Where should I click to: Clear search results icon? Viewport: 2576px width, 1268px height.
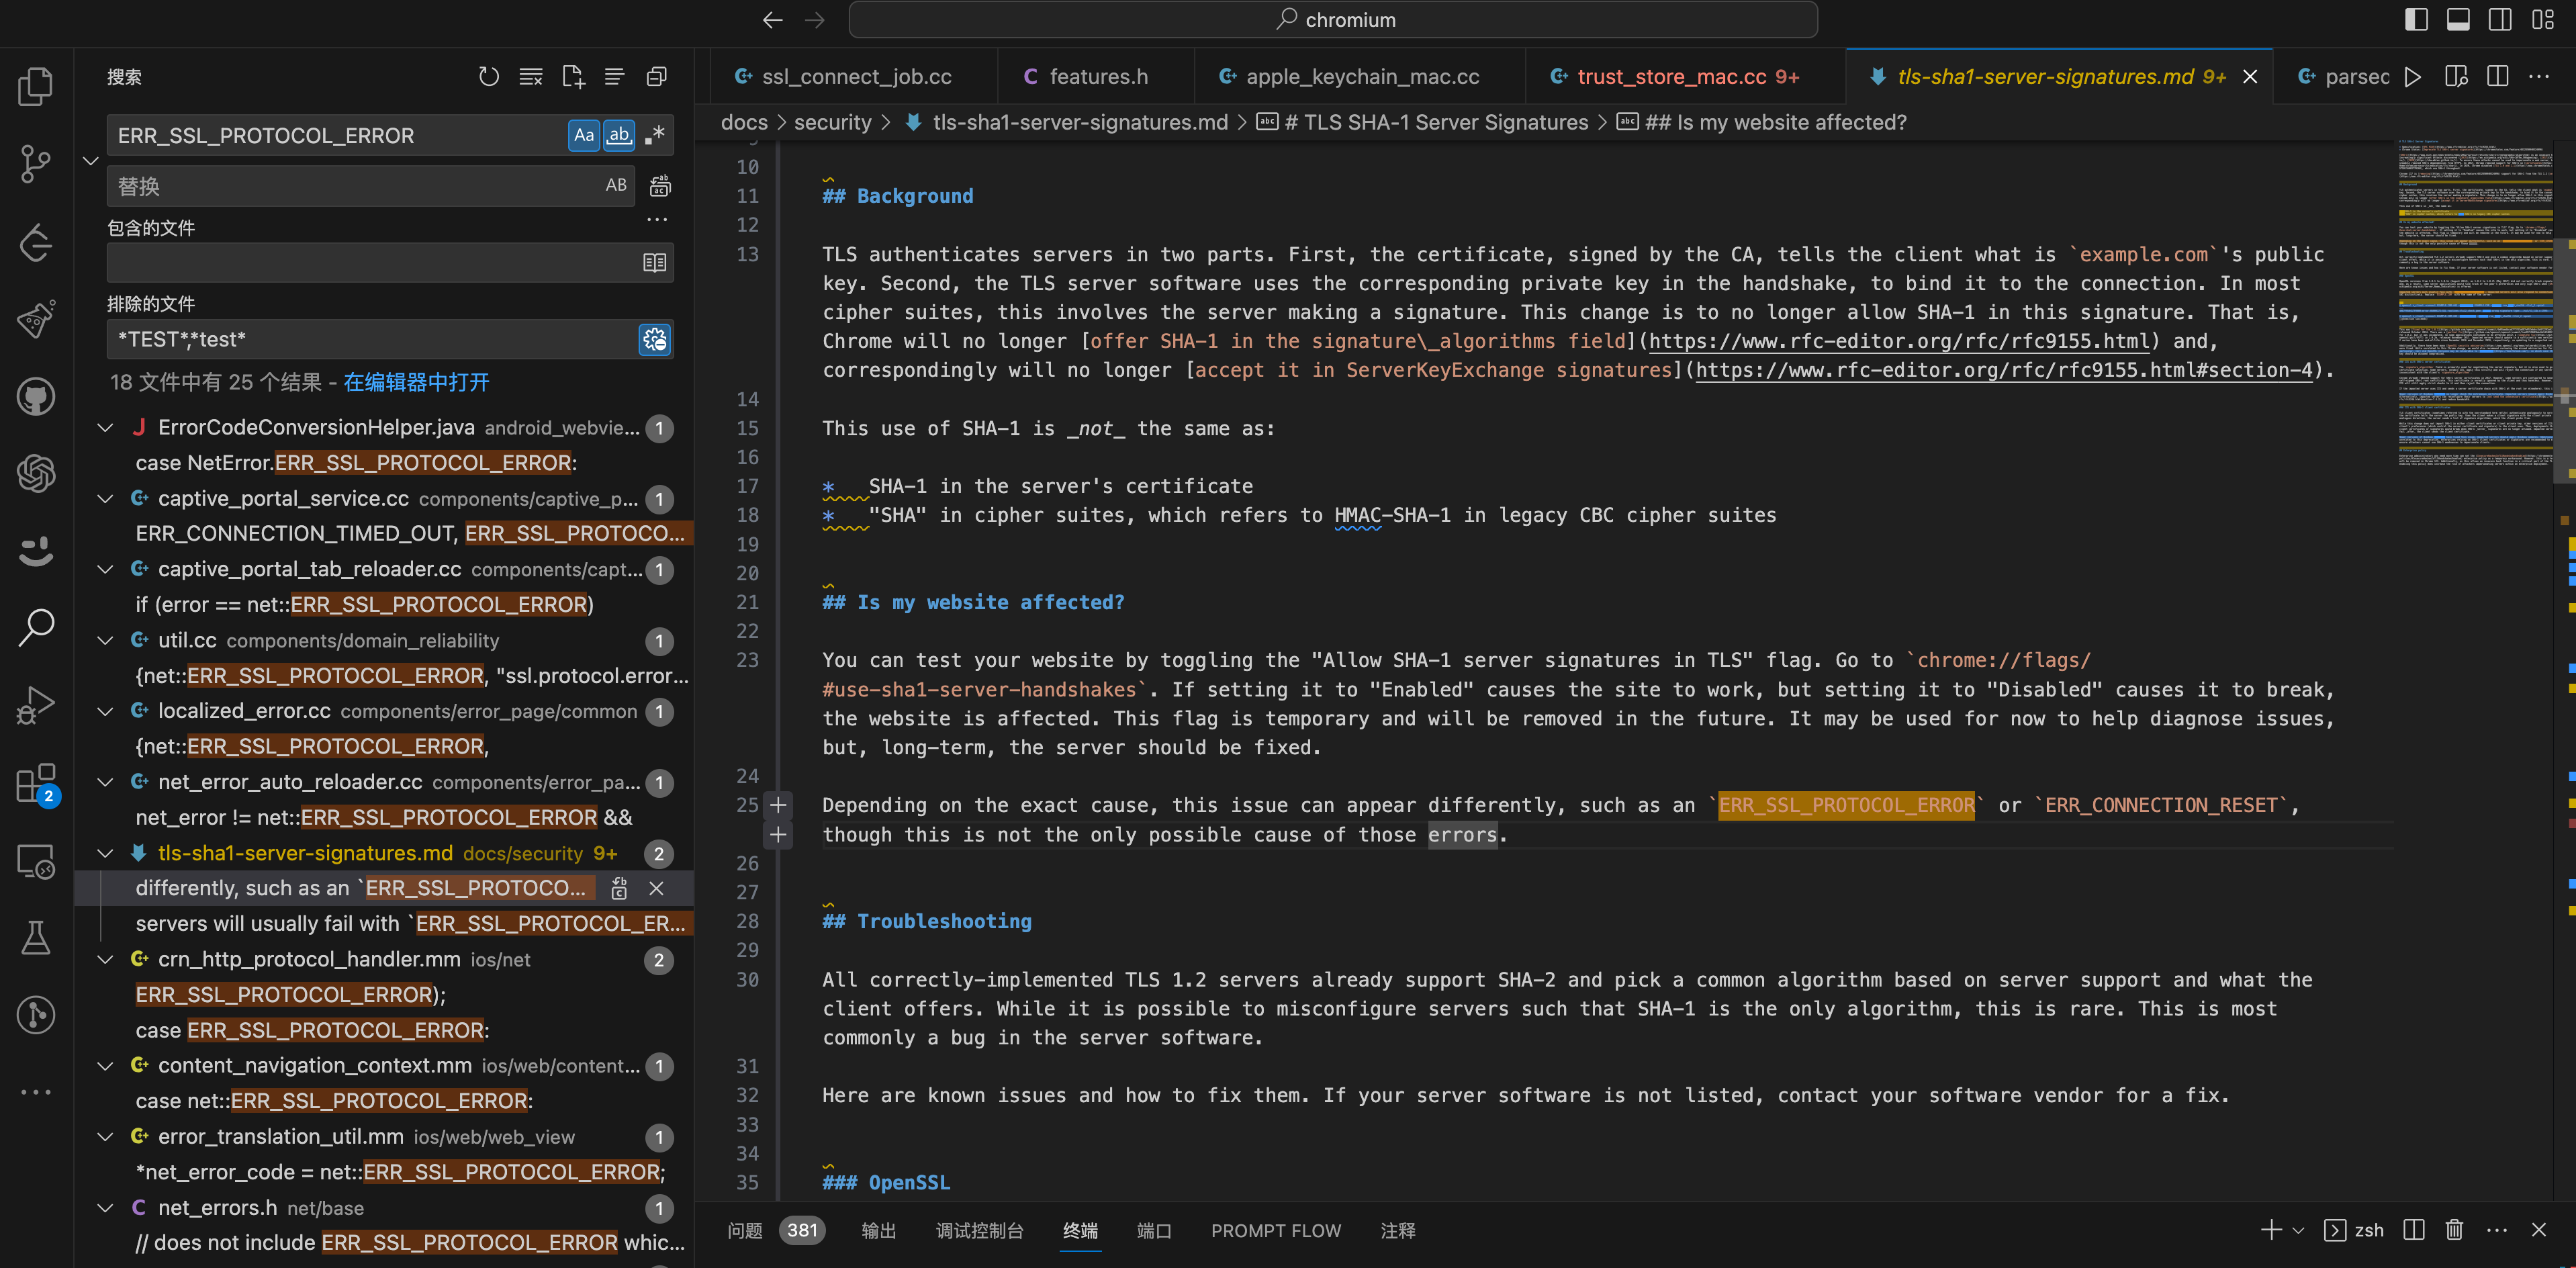click(x=531, y=77)
